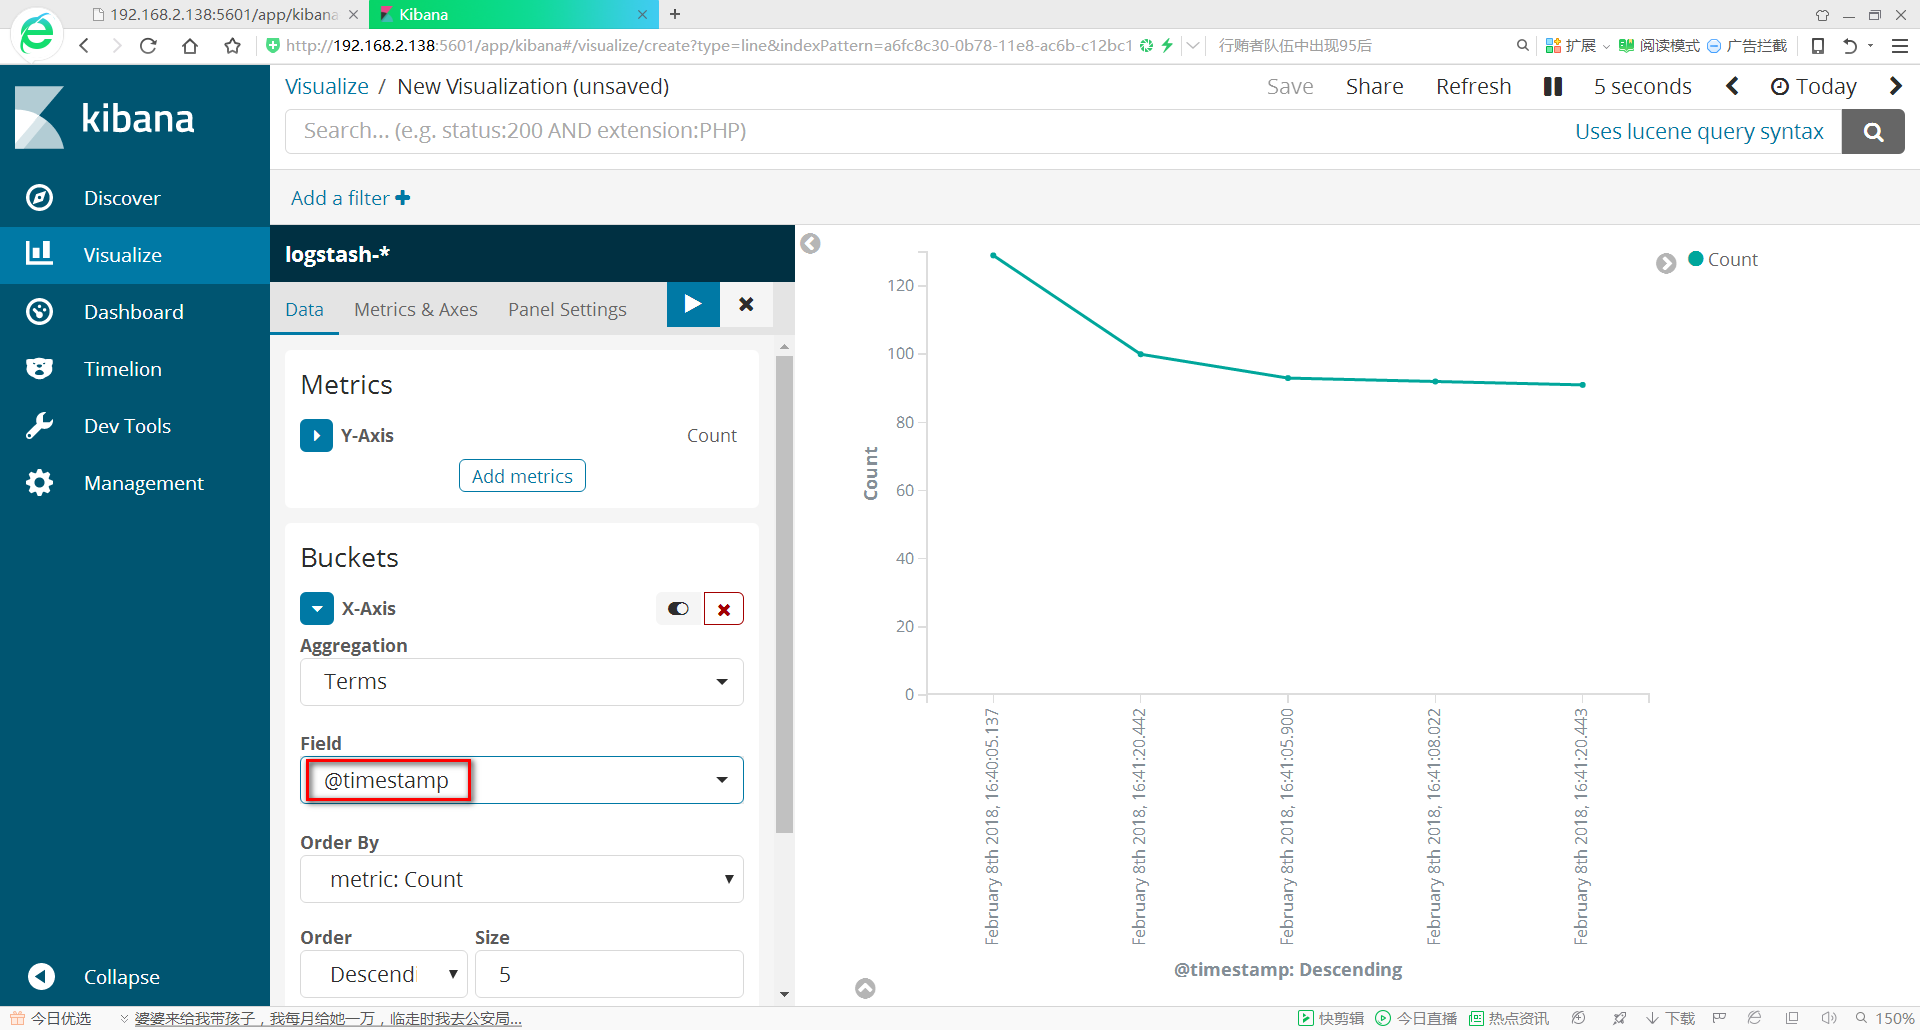This screenshot has width=1920, height=1030.
Task: Expand the Y-Axis metric settings
Action: point(316,436)
